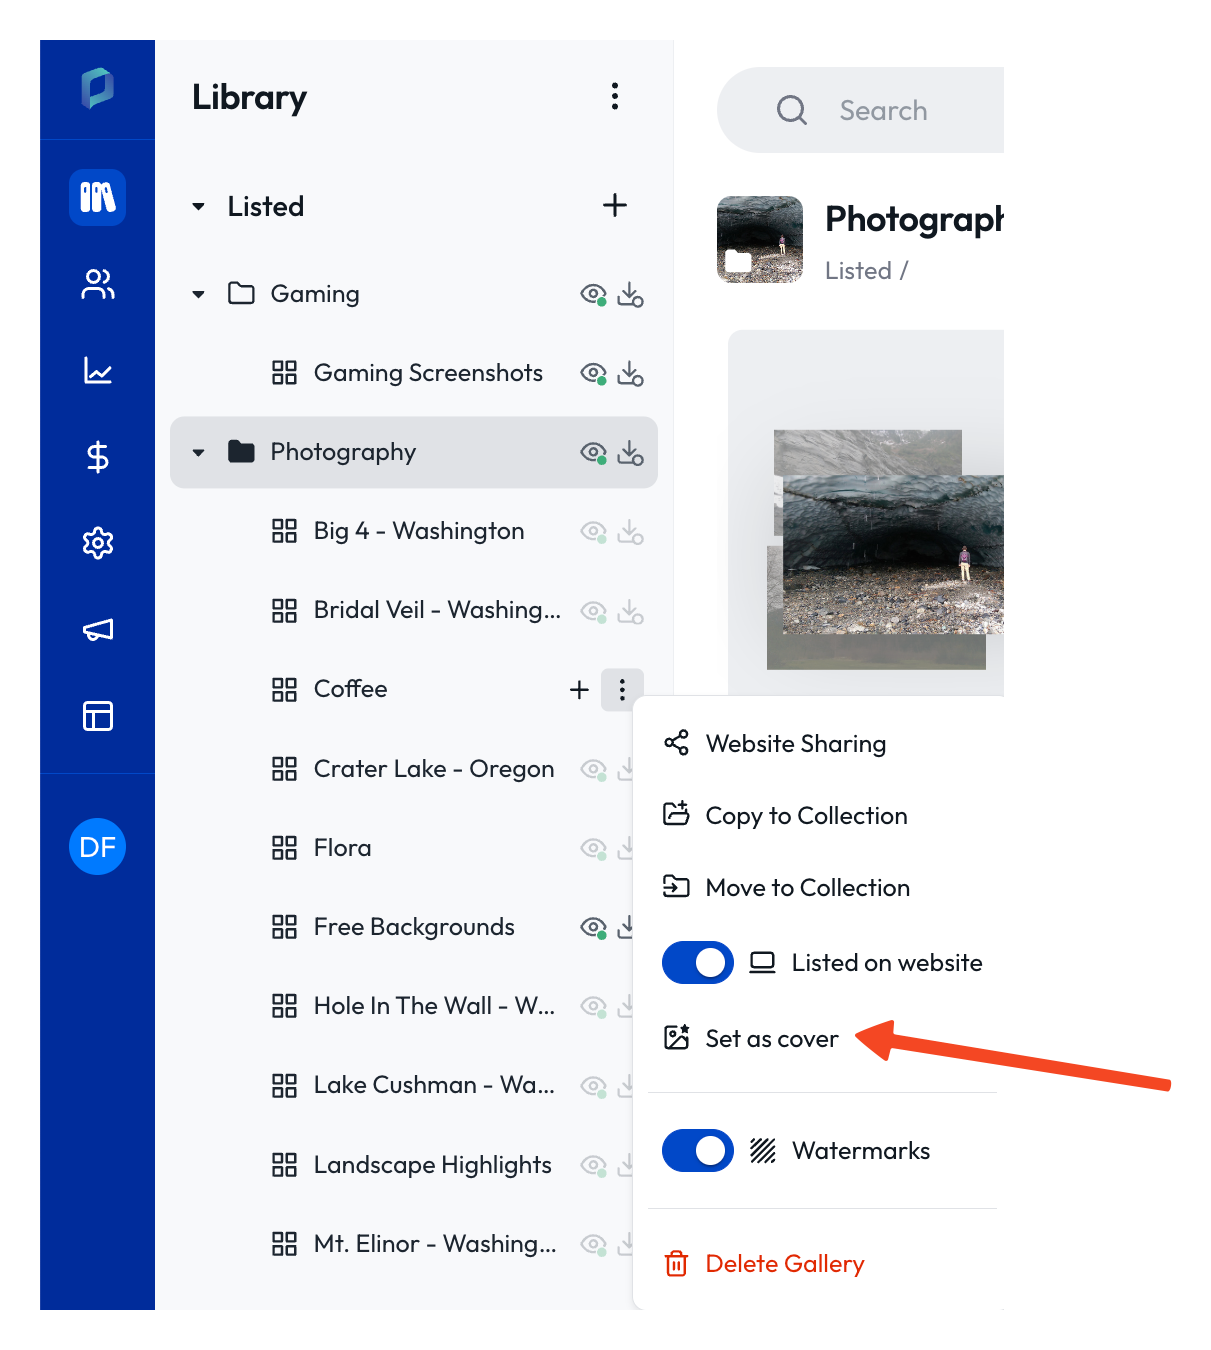Open the Settings gear icon

click(x=98, y=543)
